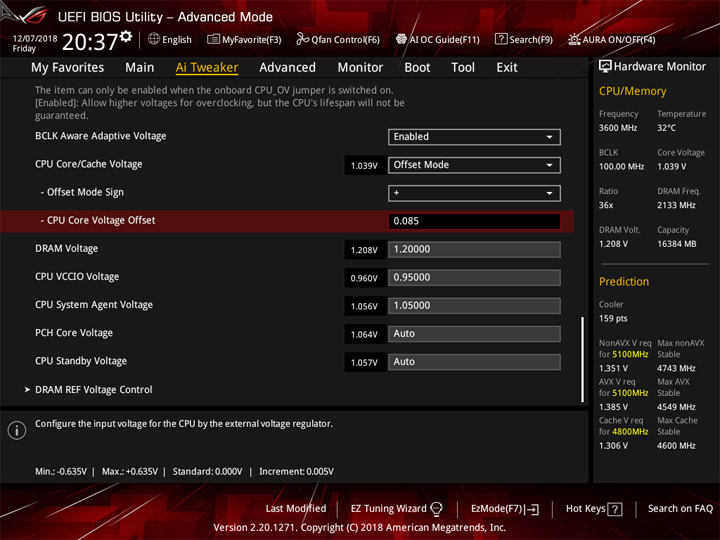Open CPU Core/Cache Voltage mode dropdown
720x540 pixels.
pyautogui.click(x=474, y=165)
